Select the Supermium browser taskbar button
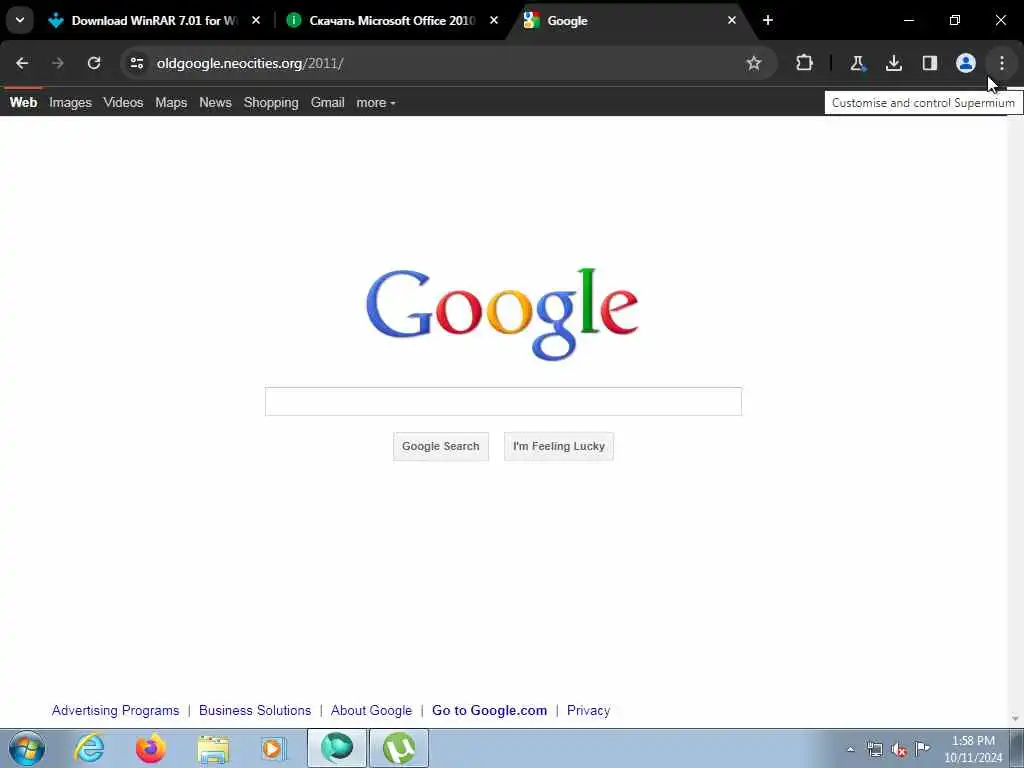 click(337, 748)
